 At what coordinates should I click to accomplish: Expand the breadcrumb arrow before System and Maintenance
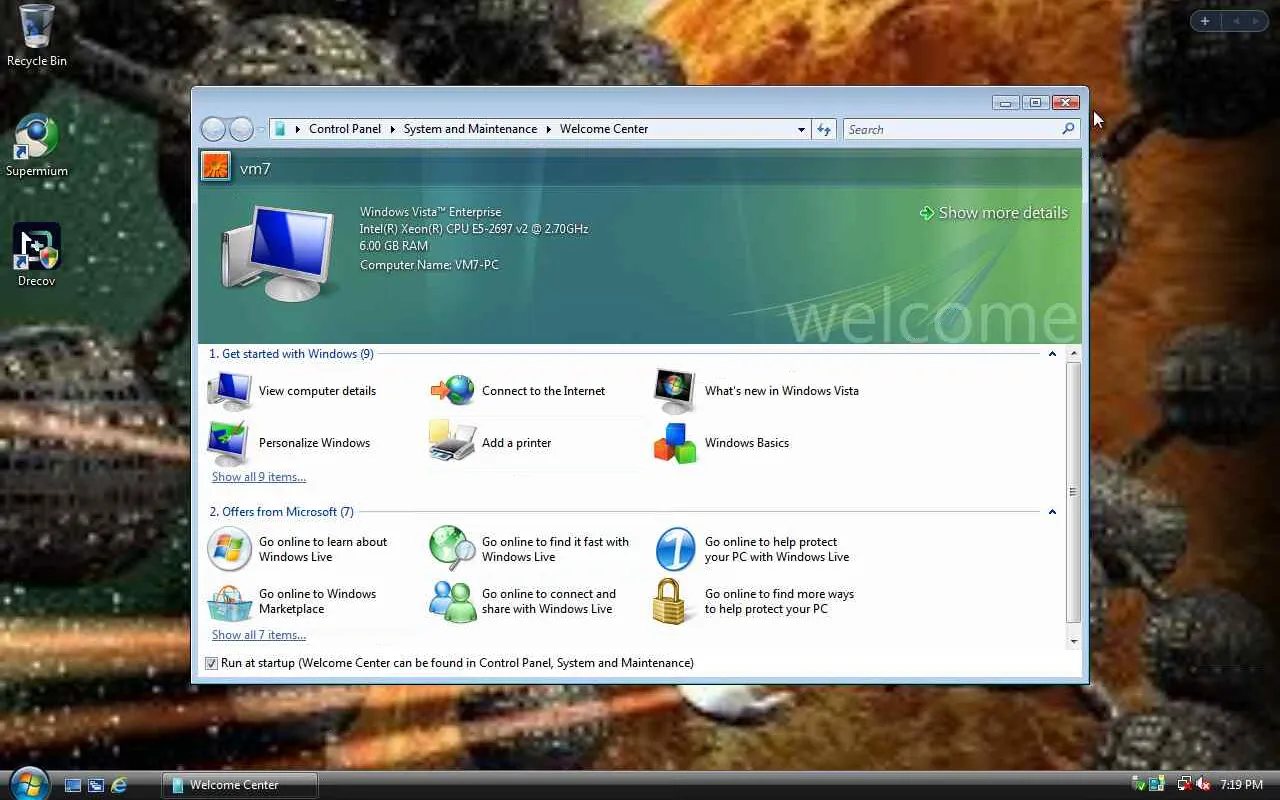[393, 129]
